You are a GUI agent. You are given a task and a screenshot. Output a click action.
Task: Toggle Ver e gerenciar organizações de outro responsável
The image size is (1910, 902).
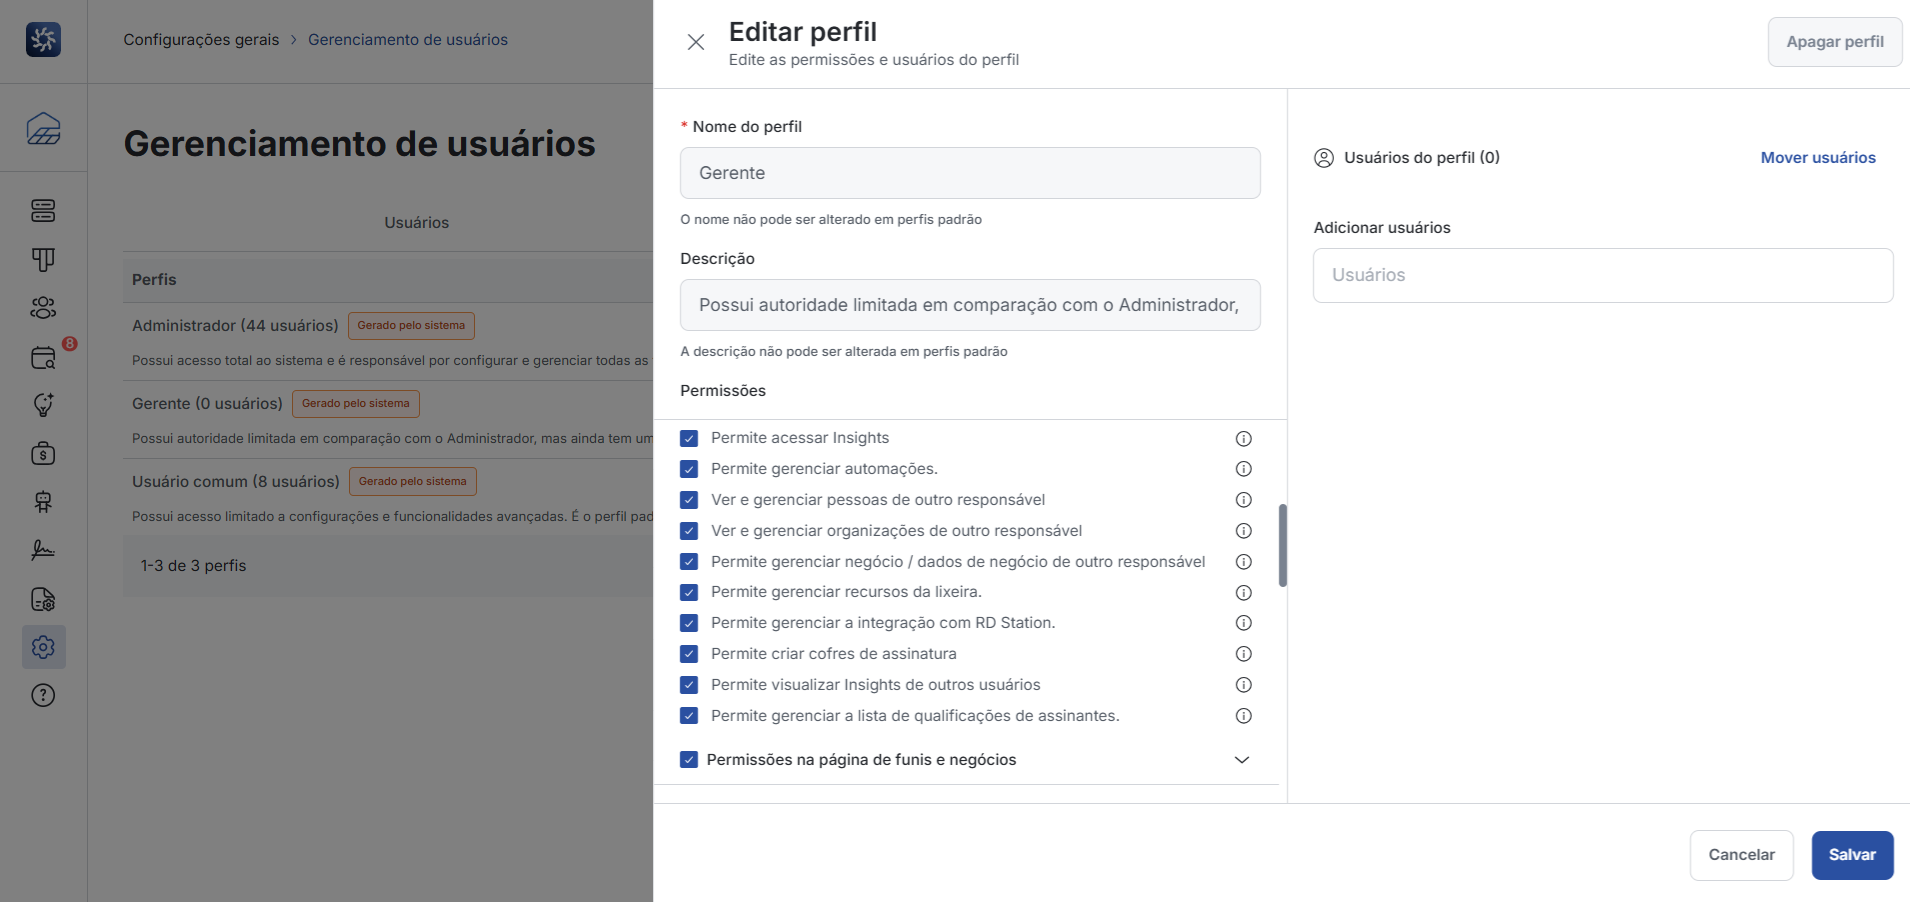coord(689,531)
